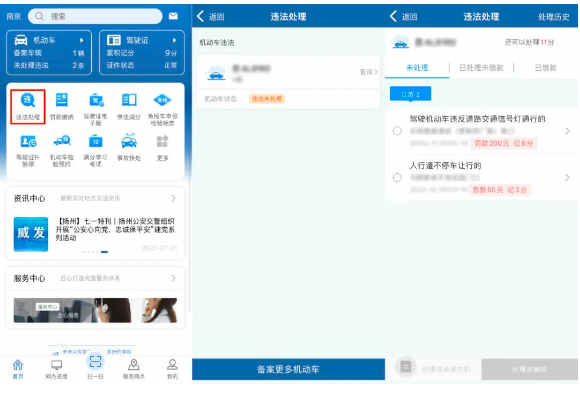Open 违法处理 icon highlighted in red box

click(28, 107)
